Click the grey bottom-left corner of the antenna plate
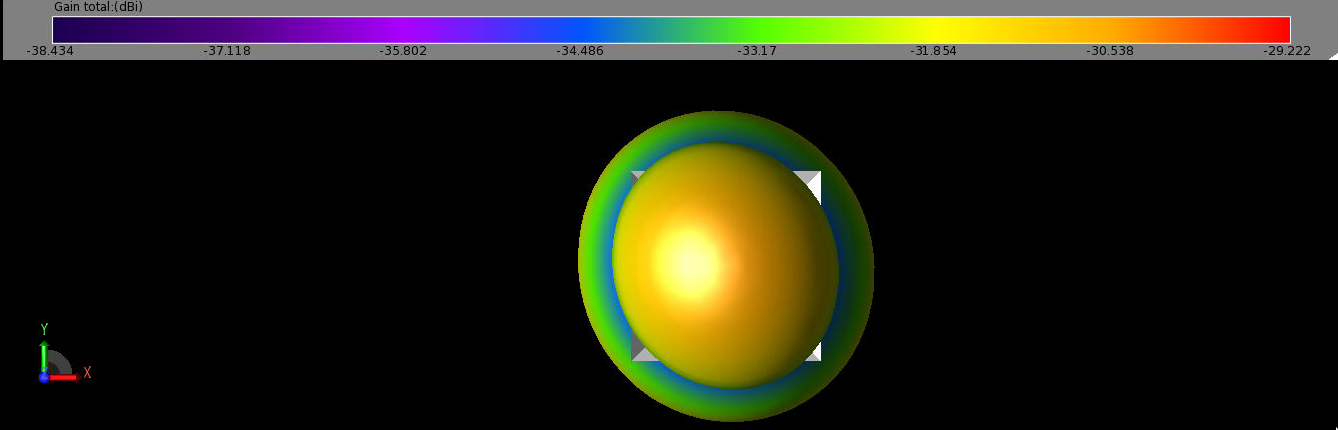The height and width of the screenshot is (430, 1338). point(640,352)
